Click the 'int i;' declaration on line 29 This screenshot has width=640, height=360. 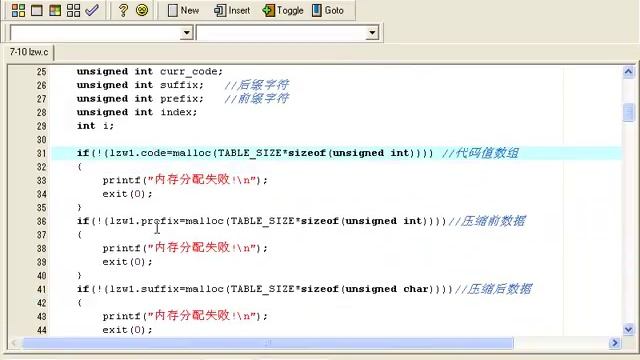point(96,126)
